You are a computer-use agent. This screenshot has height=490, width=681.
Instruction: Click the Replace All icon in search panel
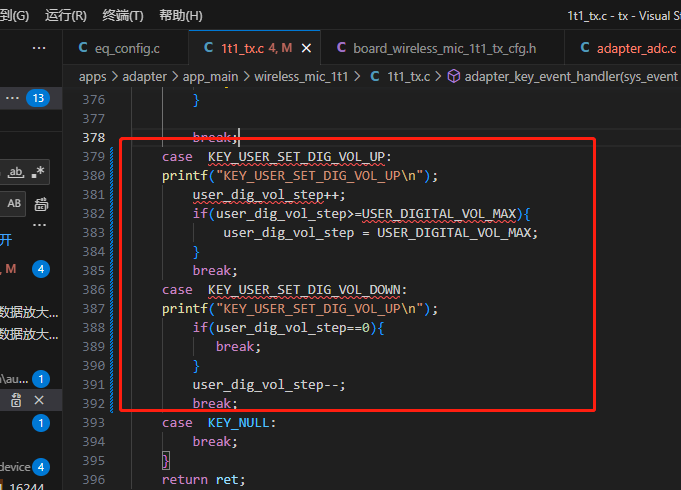(x=41, y=204)
